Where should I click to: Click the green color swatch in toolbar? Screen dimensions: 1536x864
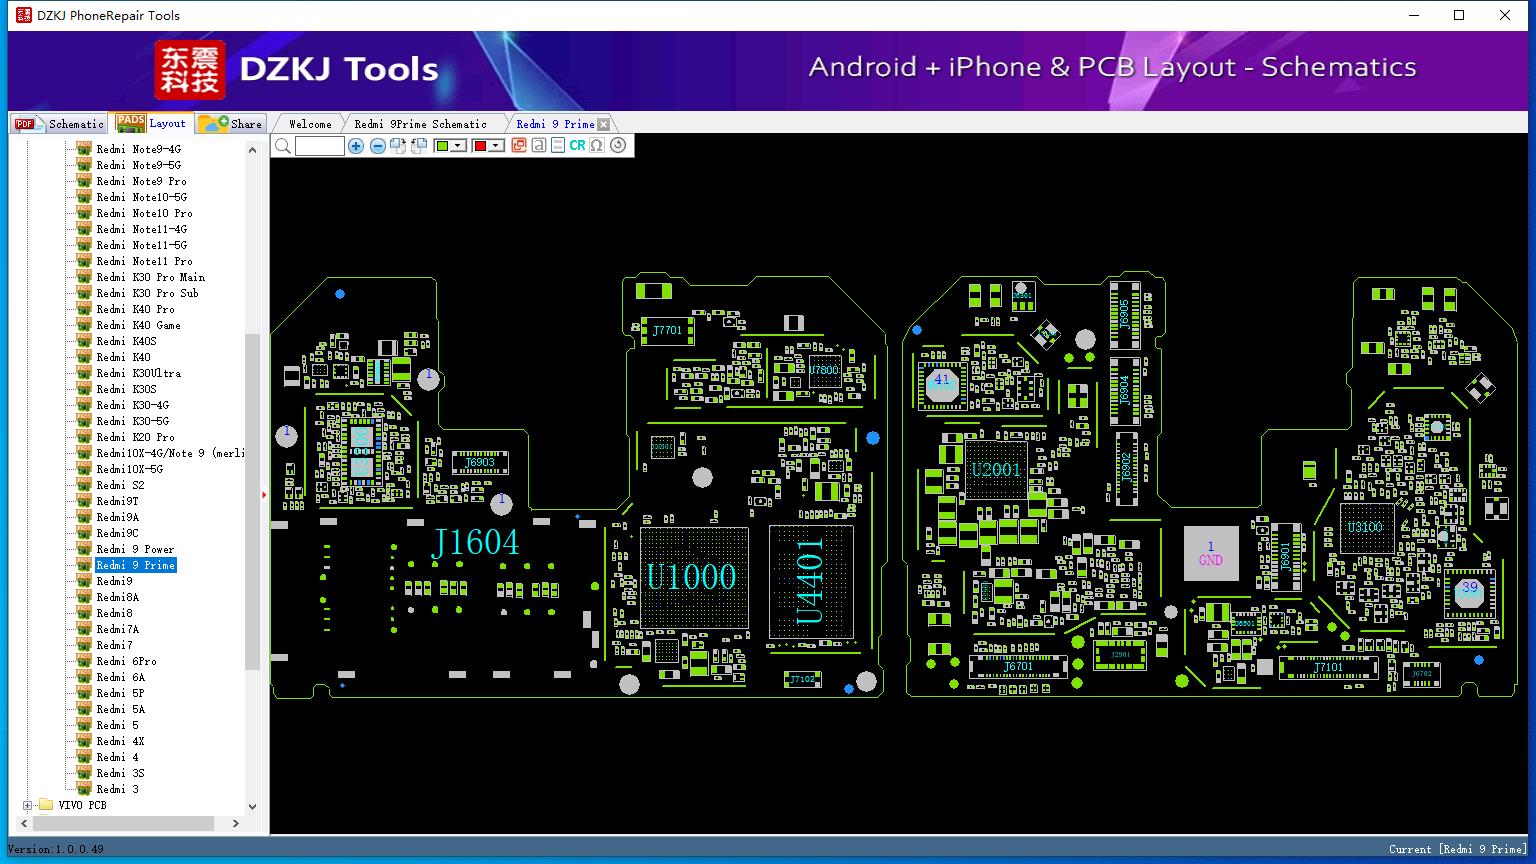pyautogui.click(x=442, y=146)
